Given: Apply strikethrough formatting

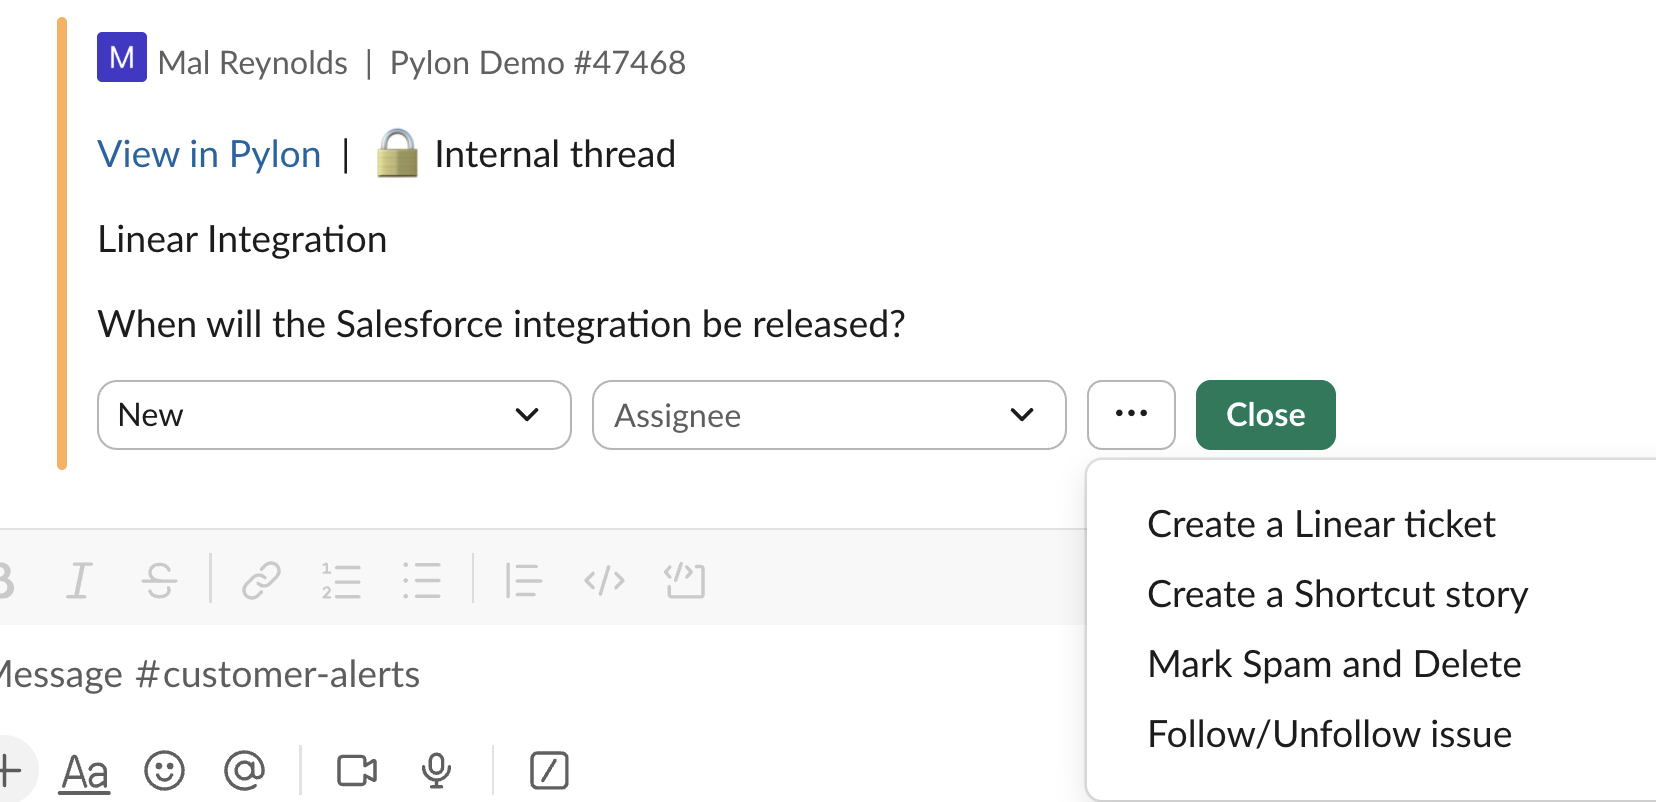Looking at the screenshot, I should (159, 580).
